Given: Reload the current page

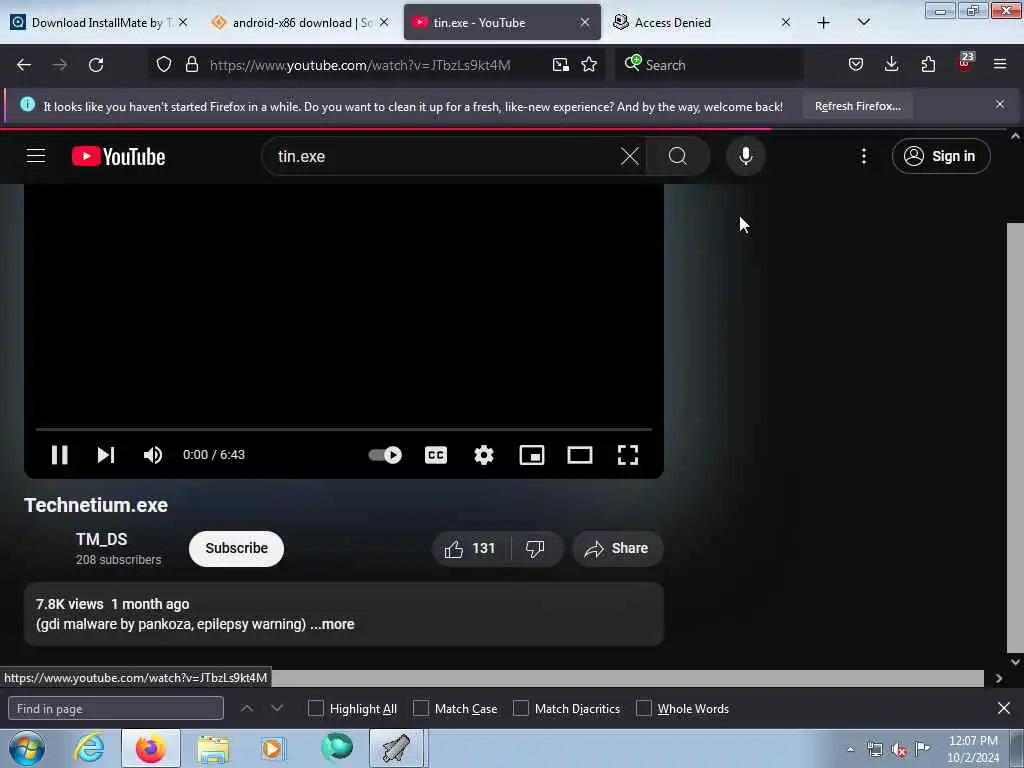Looking at the screenshot, I should 96,65.
